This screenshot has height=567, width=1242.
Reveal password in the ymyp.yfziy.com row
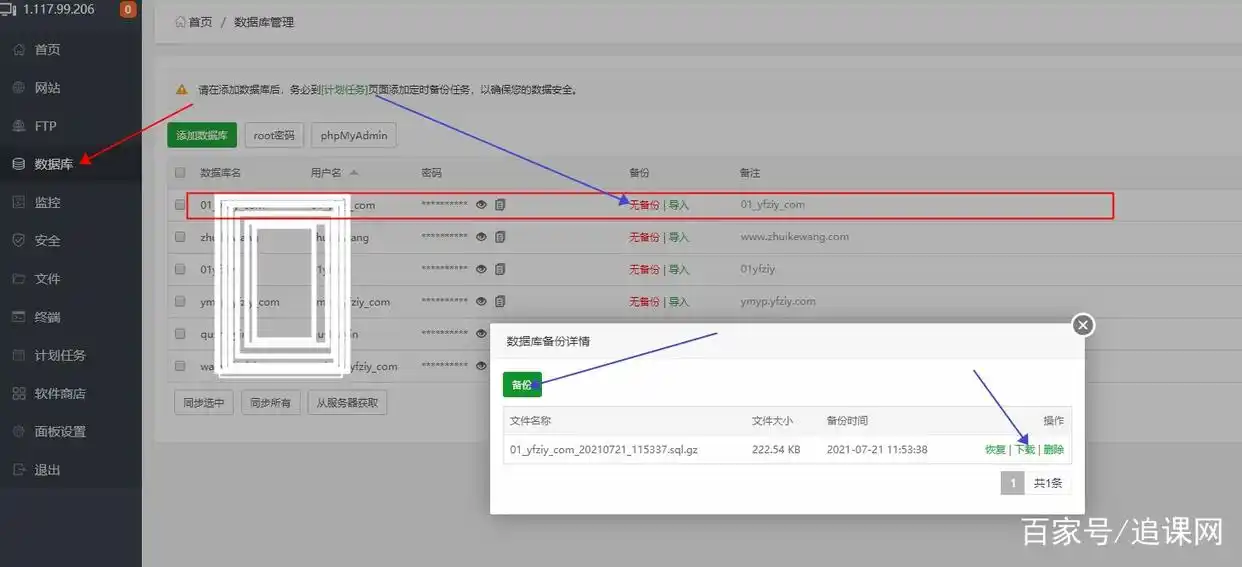[481, 301]
